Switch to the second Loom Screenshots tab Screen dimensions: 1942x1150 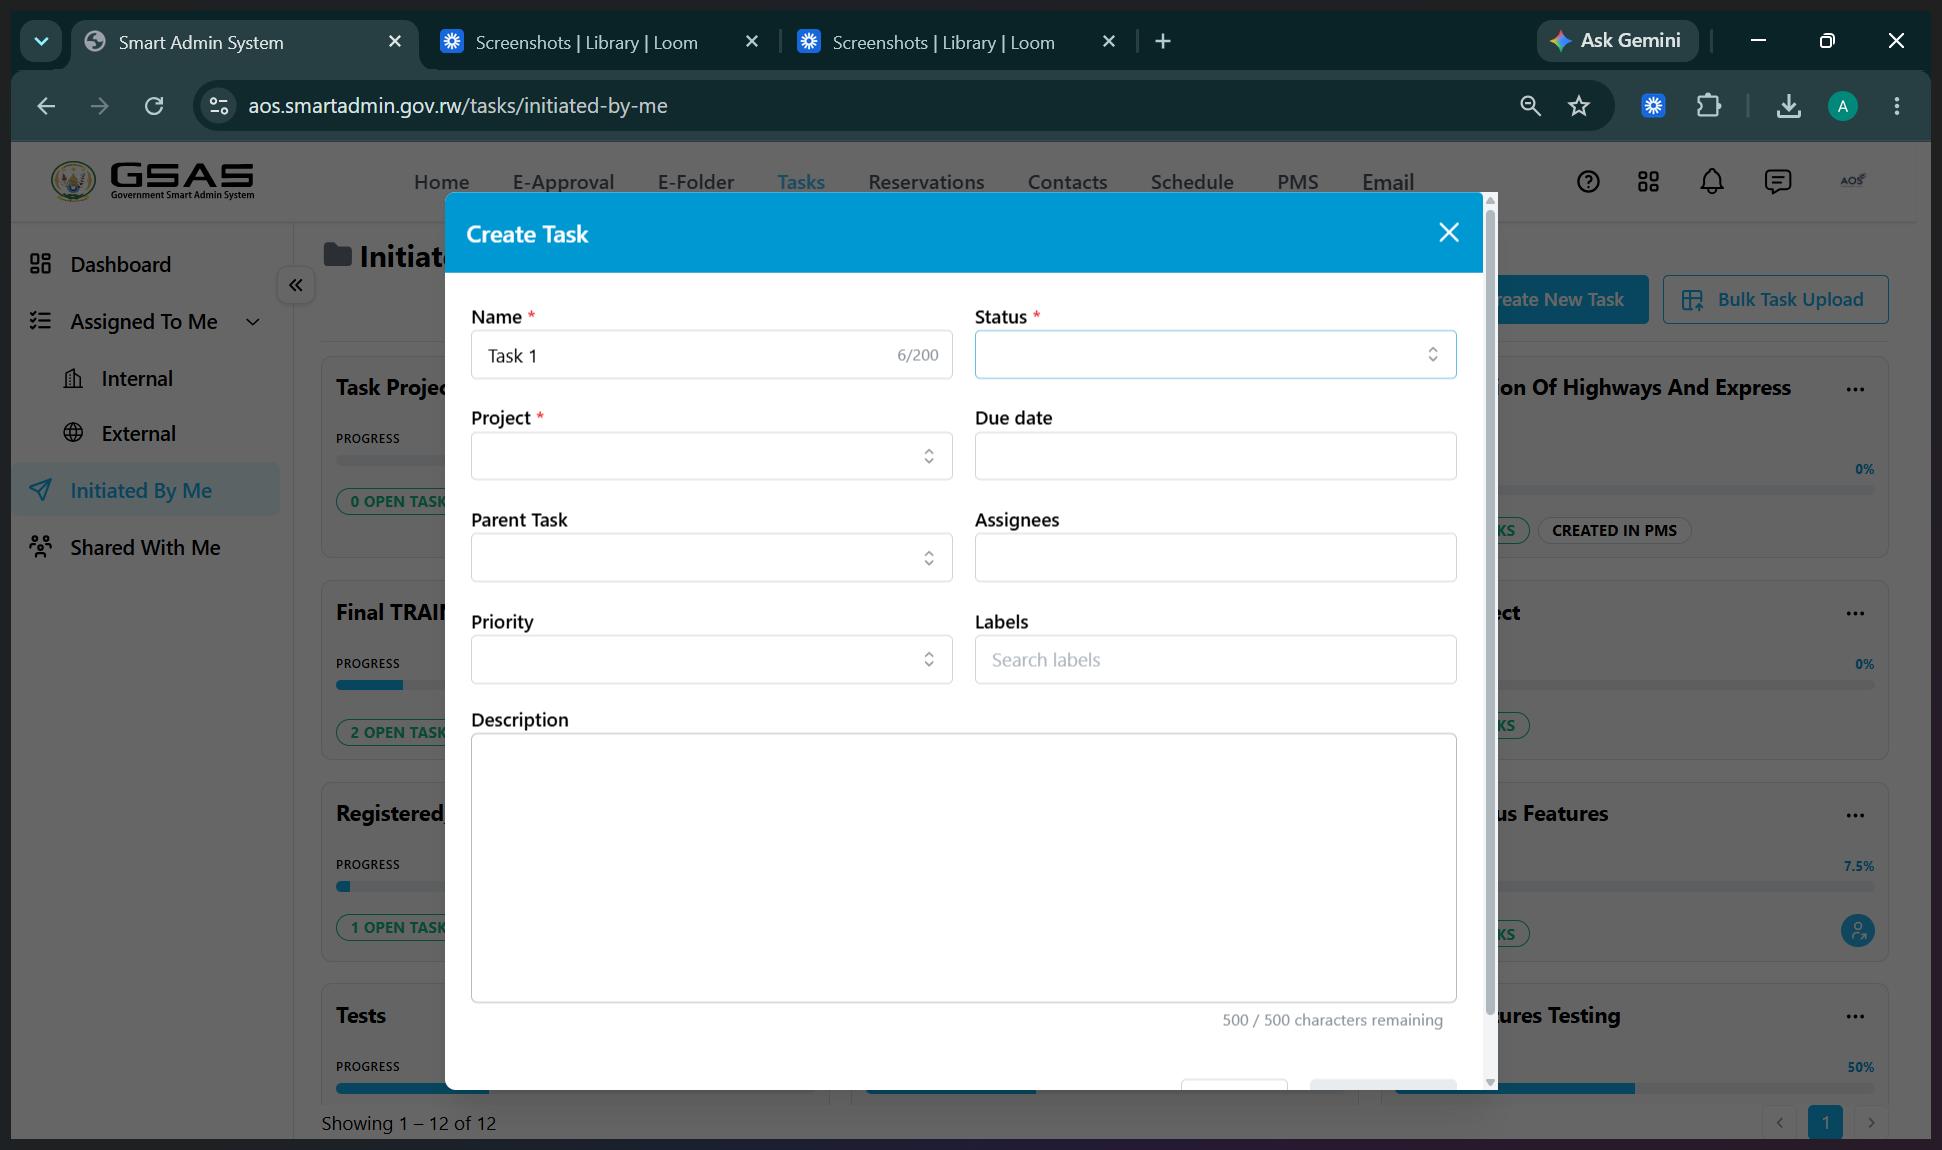pos(957,42)
